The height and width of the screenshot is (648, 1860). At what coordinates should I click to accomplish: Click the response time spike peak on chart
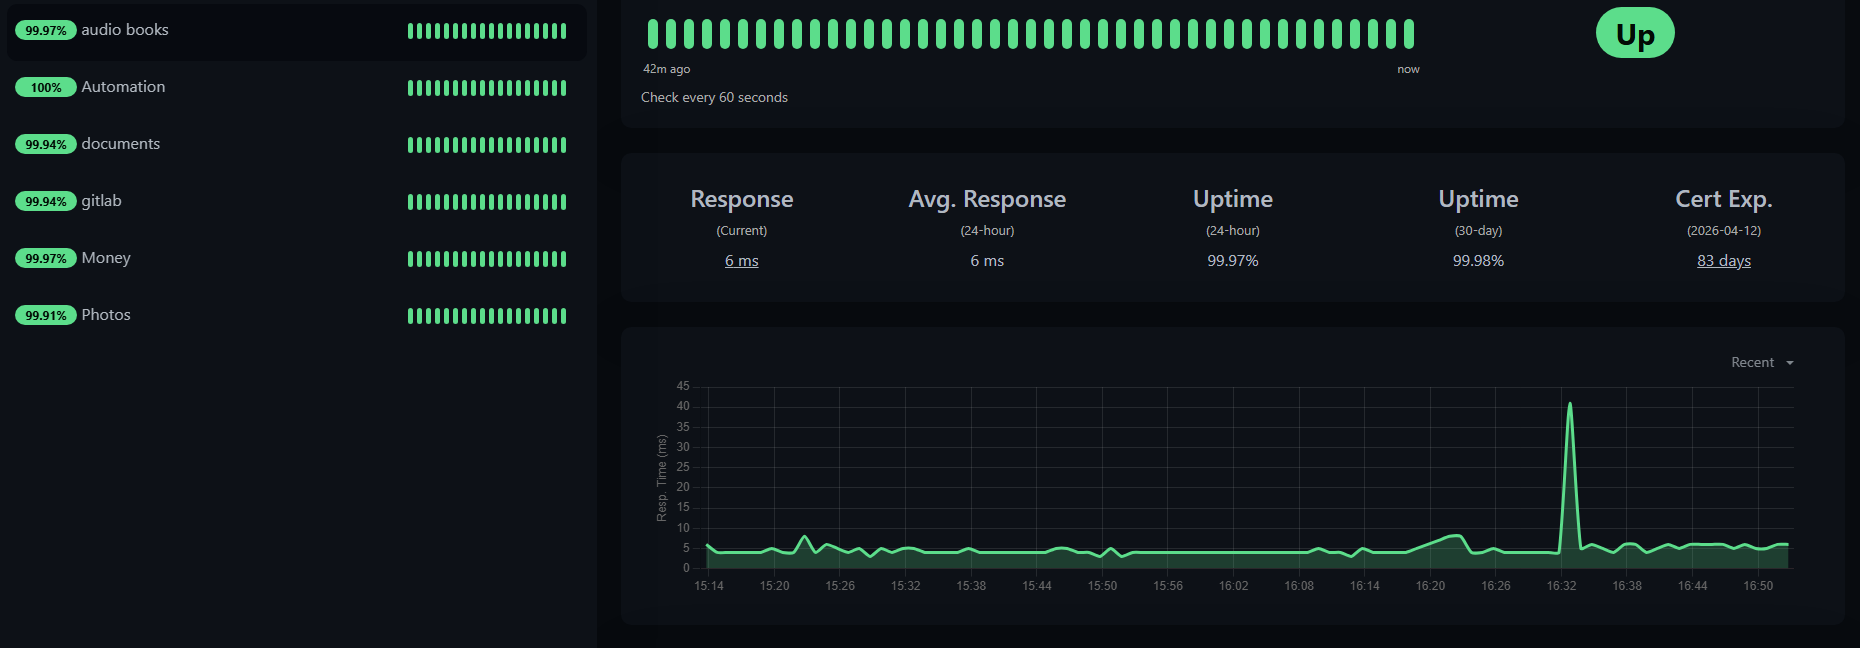(x=1570, y=404)
